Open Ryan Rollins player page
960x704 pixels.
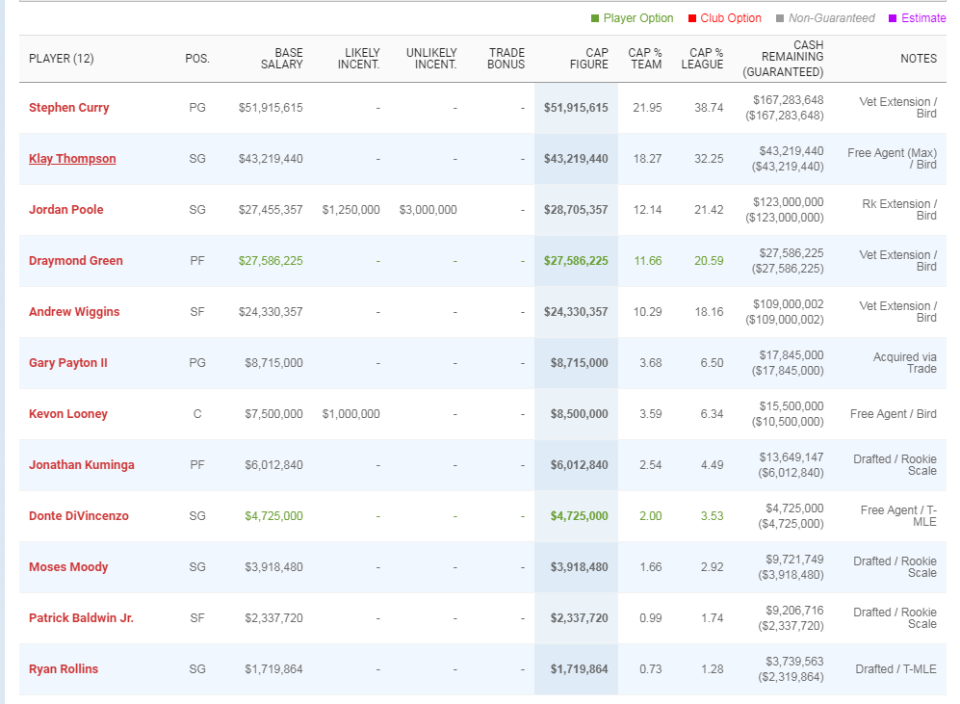click(x=64, y=669)
